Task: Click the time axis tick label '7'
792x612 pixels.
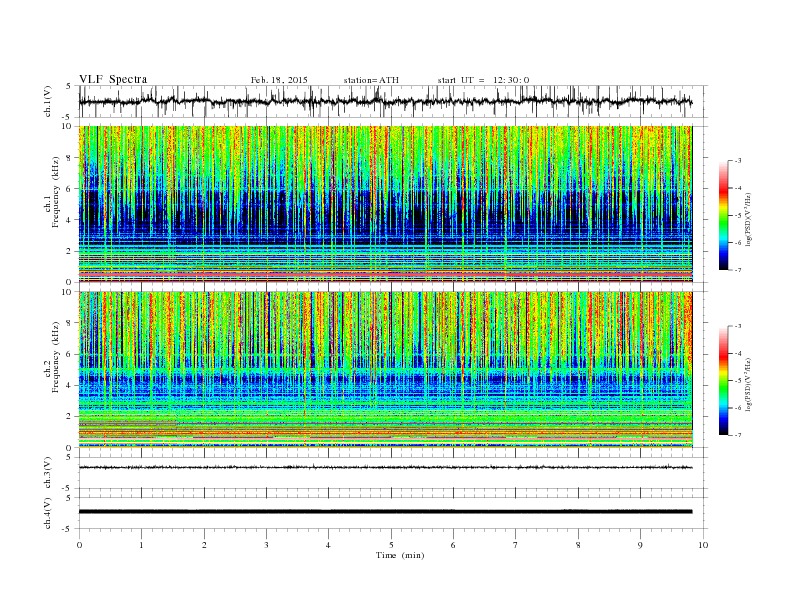Action: pos(516,545)
